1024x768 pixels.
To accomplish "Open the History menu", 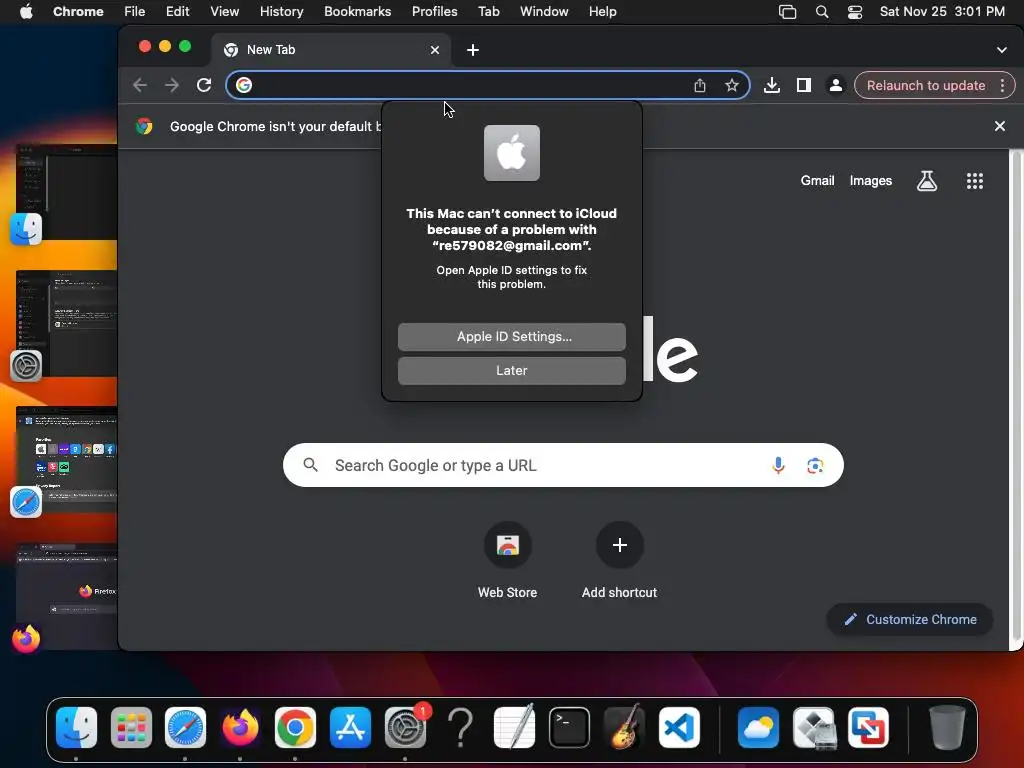I will [x=281, y=12].
